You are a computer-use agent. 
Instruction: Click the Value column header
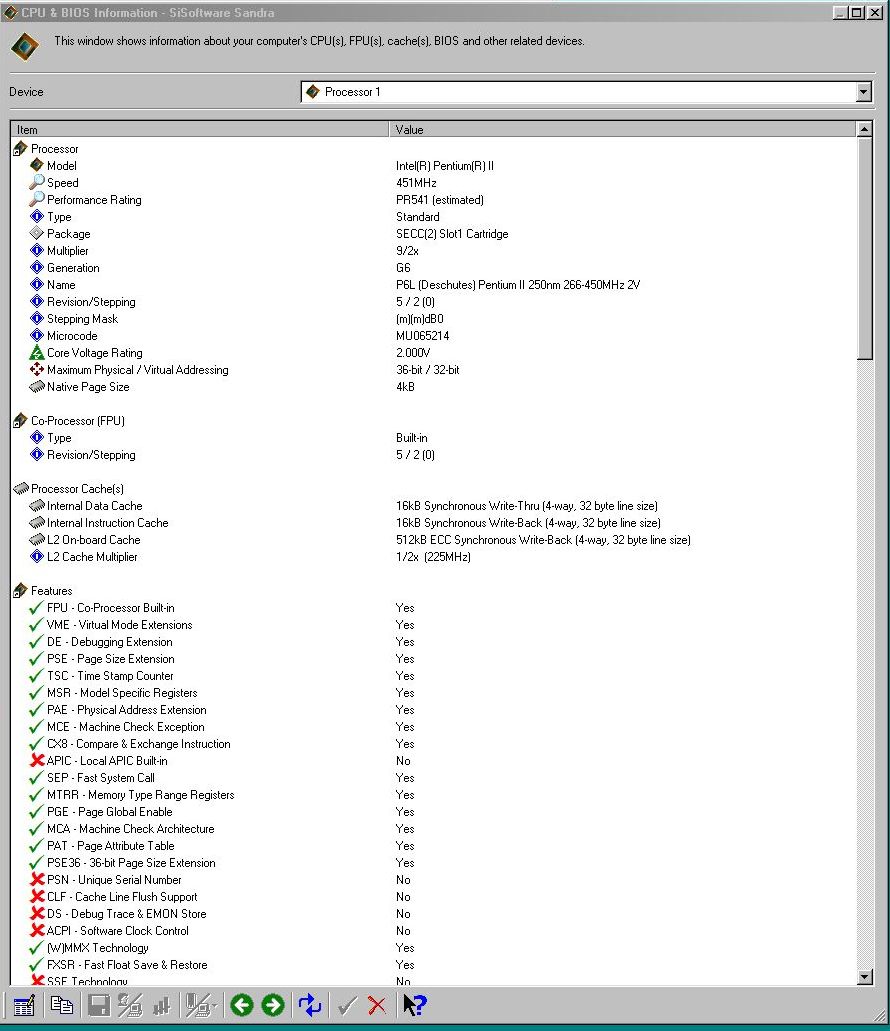pos(623,130)
